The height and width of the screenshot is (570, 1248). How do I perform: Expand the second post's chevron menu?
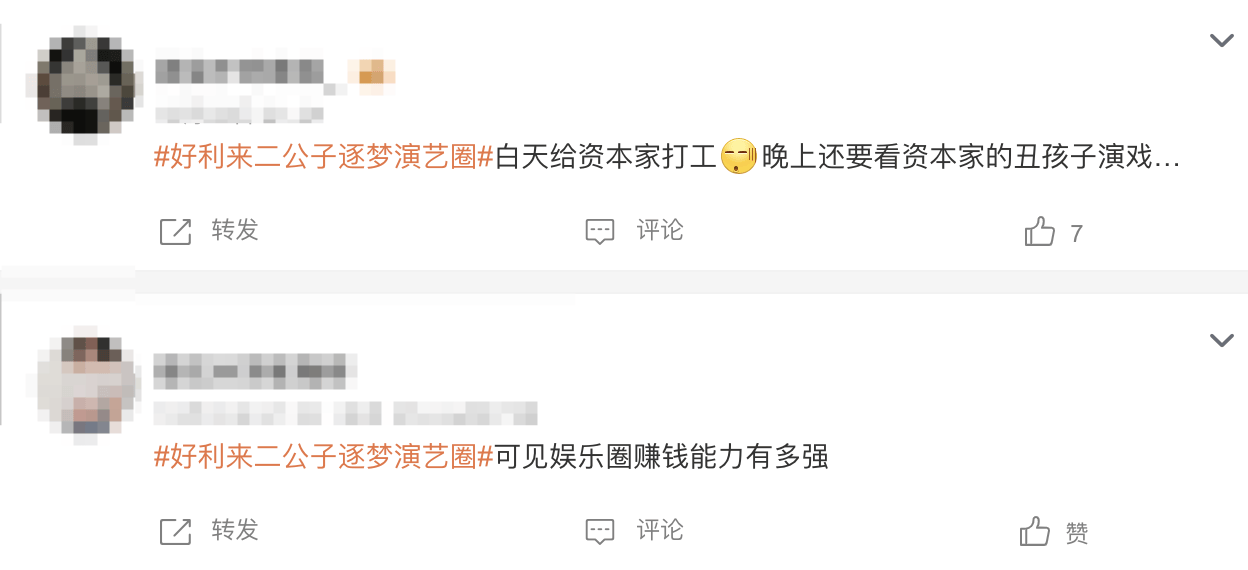(1221, 340)
